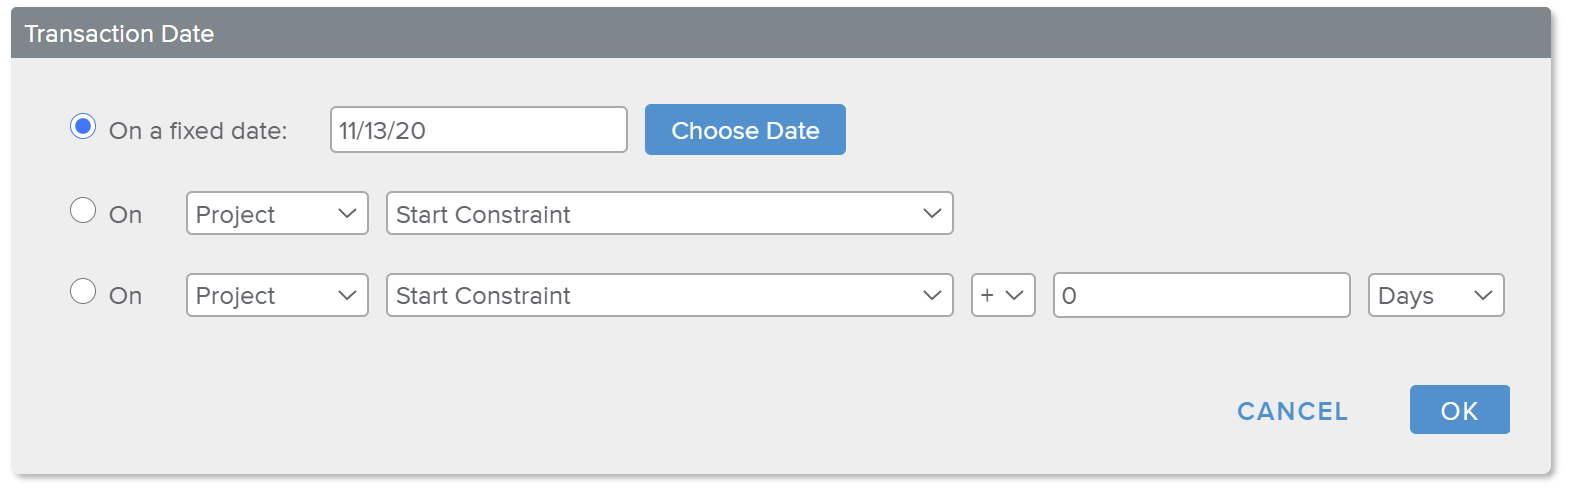Click the CANCEL link
The width and height of the screenshot is (1570, 496).
click(1292, 411)
